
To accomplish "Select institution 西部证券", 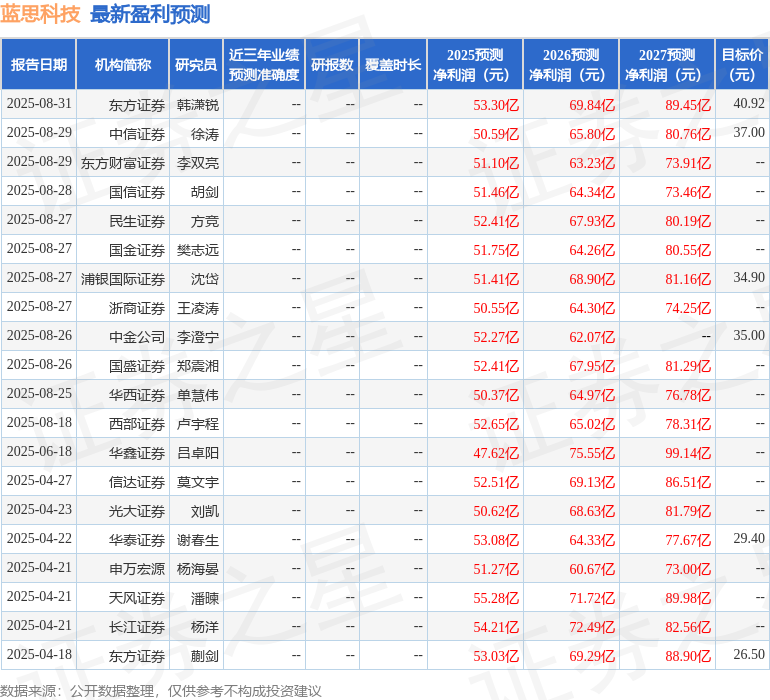I will (137, 424).
